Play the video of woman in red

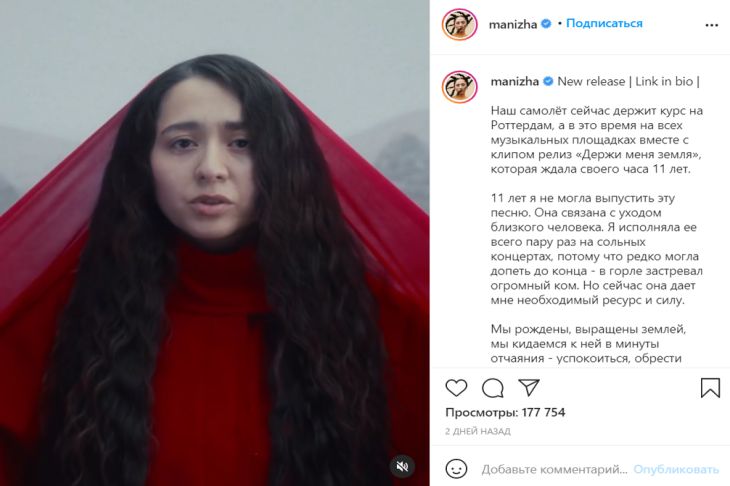(215, 243)
